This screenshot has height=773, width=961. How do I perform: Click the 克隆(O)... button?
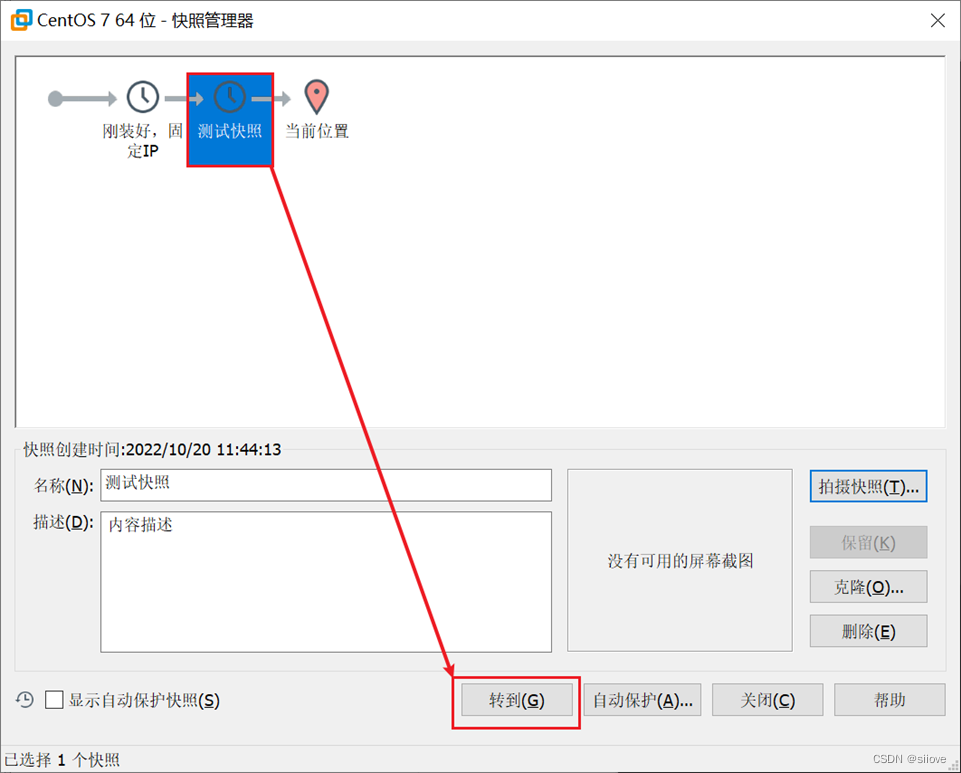click(868, 587)
